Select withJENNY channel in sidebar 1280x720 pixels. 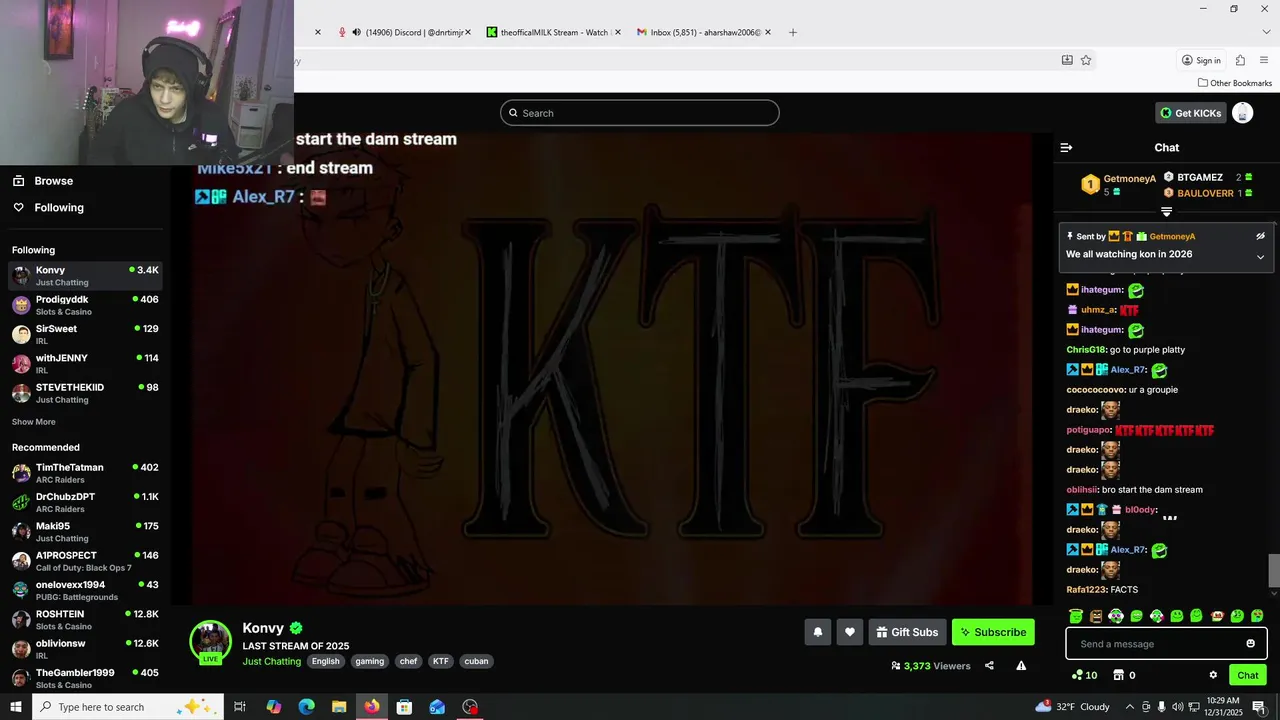85,364
